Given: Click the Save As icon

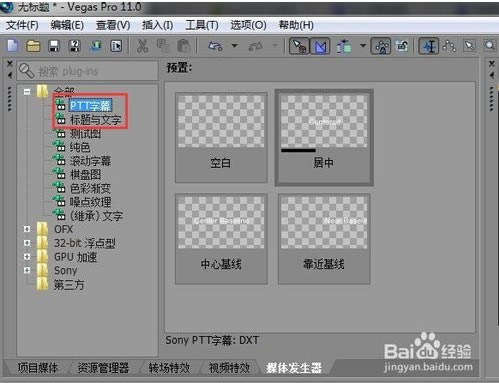Looking at the screenshot, I should click(x=75, y=46).
